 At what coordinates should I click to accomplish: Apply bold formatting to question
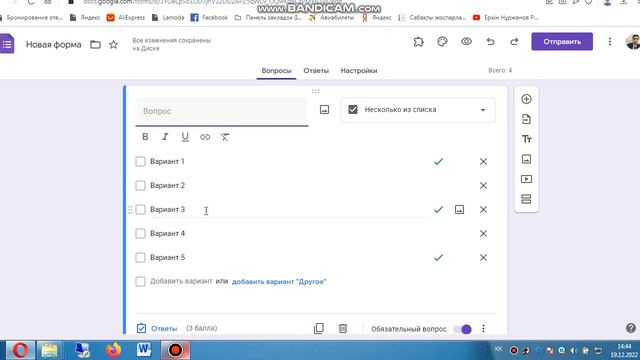pyautogui.click(x=145, y=137)
